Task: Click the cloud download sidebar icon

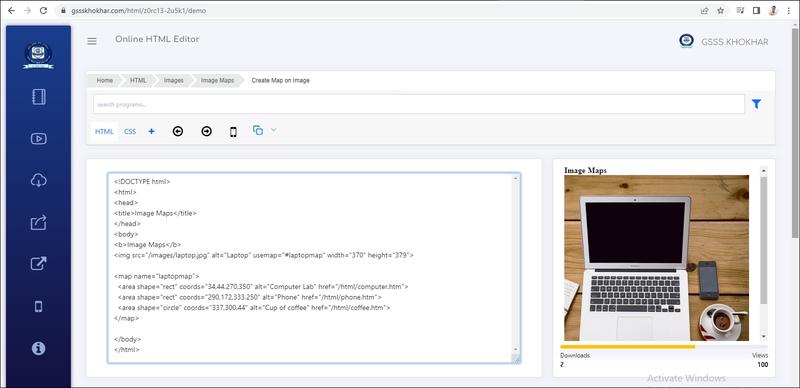Action: pyautogui.click(x=39, y=180)
